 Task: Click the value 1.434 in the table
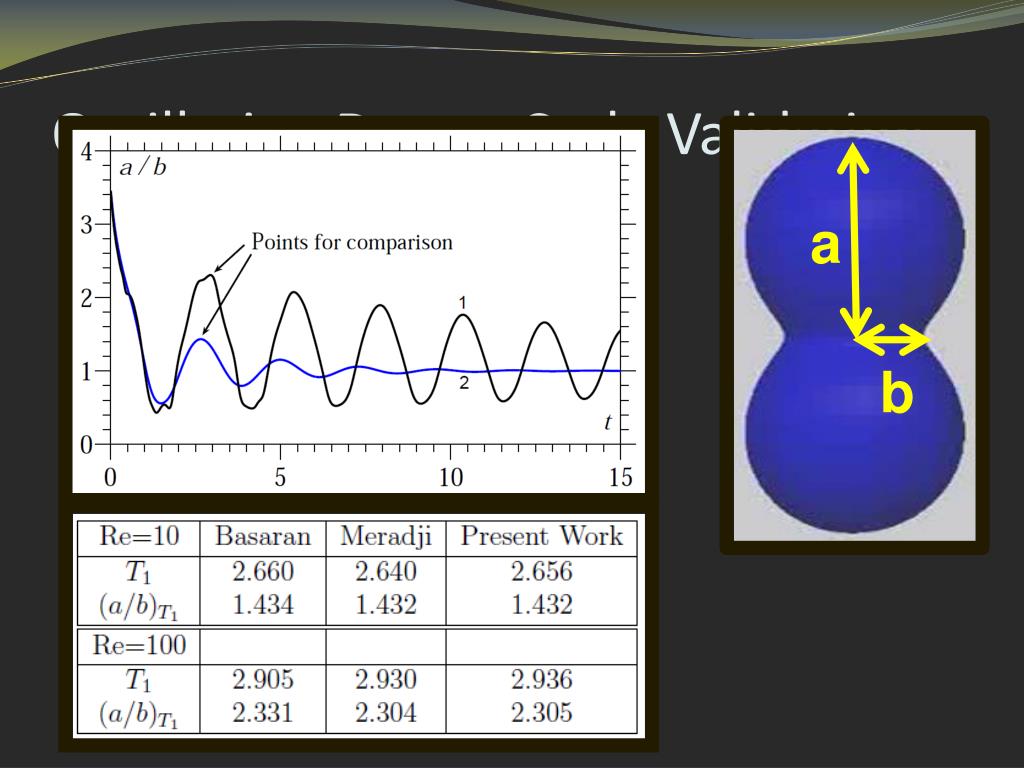point(263,605)
